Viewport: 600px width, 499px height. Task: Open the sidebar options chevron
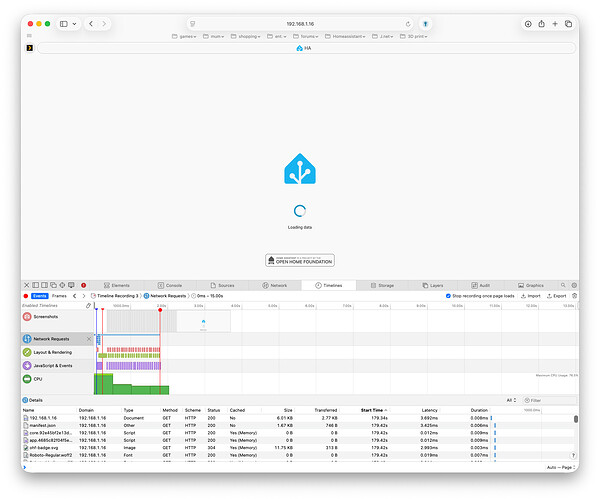[x=74, y=24]
